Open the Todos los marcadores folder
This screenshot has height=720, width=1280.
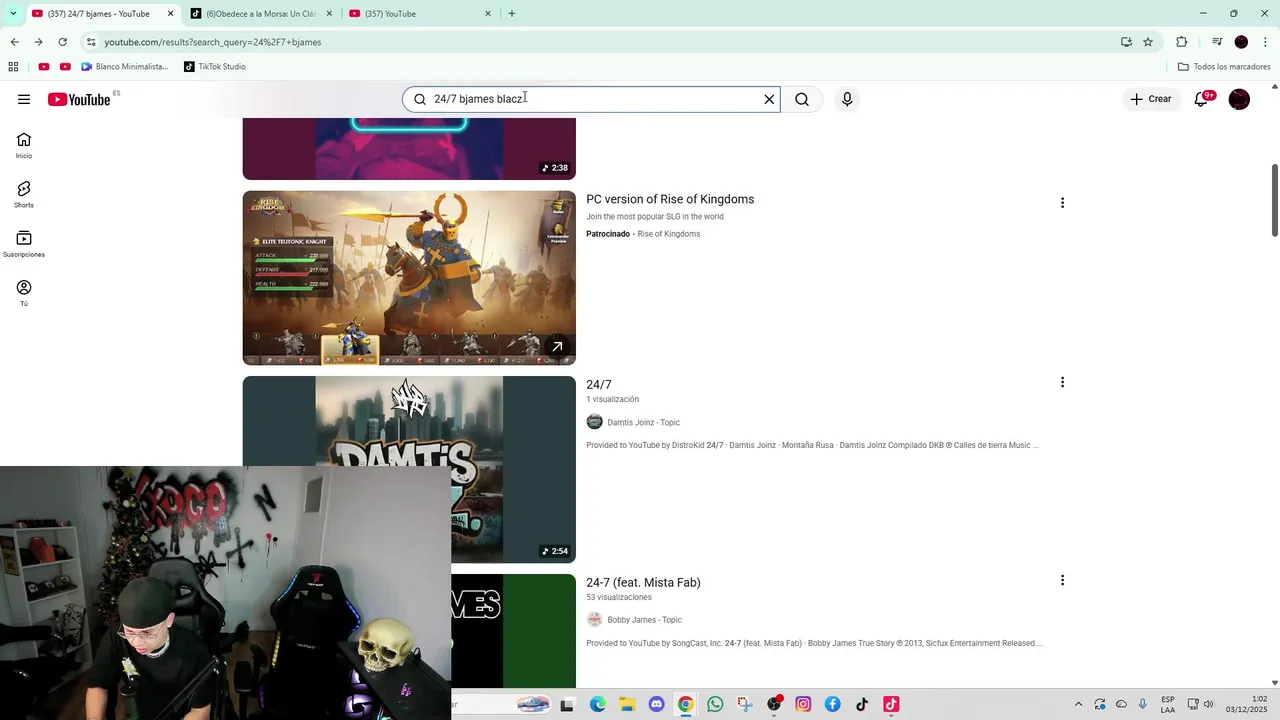pos(1224,67)
